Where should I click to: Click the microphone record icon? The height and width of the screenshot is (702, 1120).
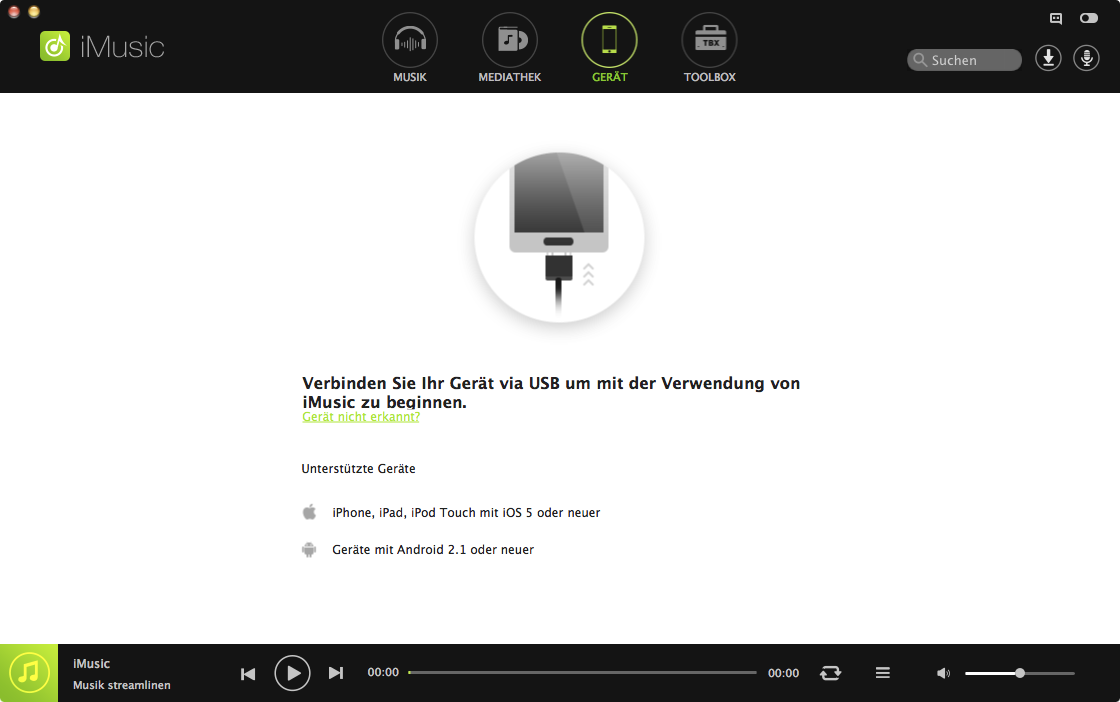(x=1086, y=59)
